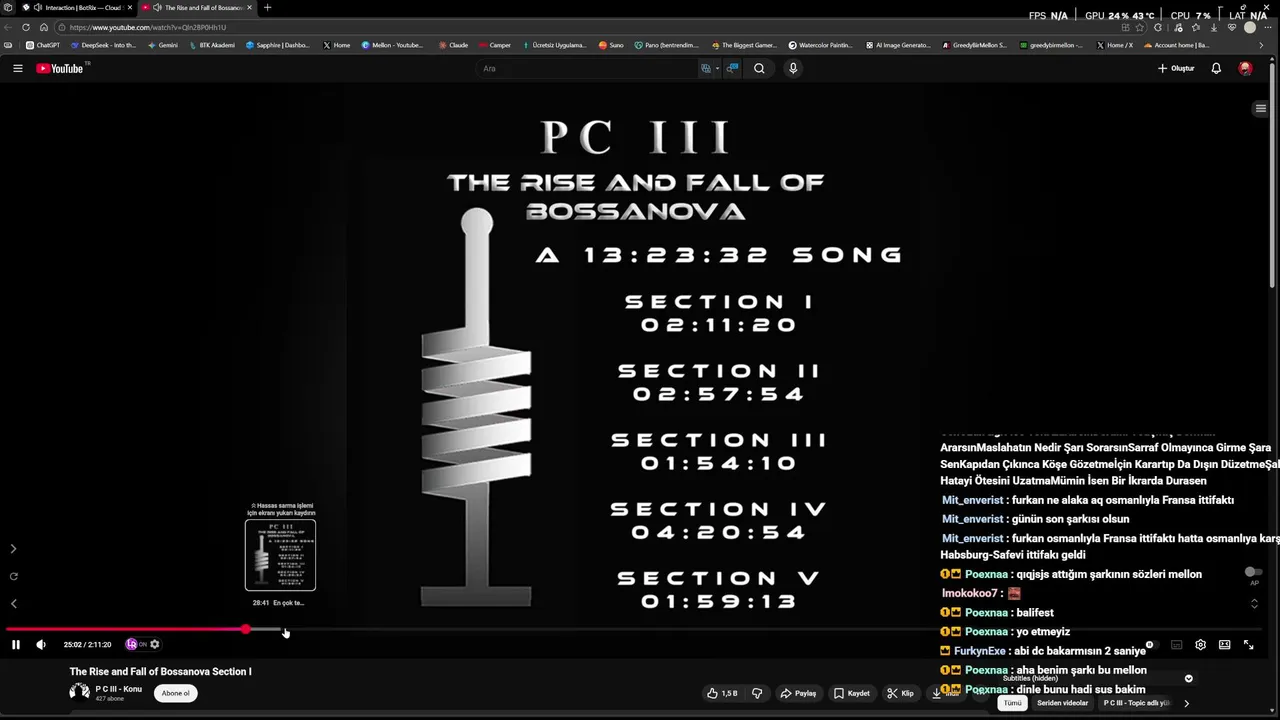The height and width of the screenshot is (720, 1280).
Task: Click the search magnifier button
Action: [x=759, y=68]
